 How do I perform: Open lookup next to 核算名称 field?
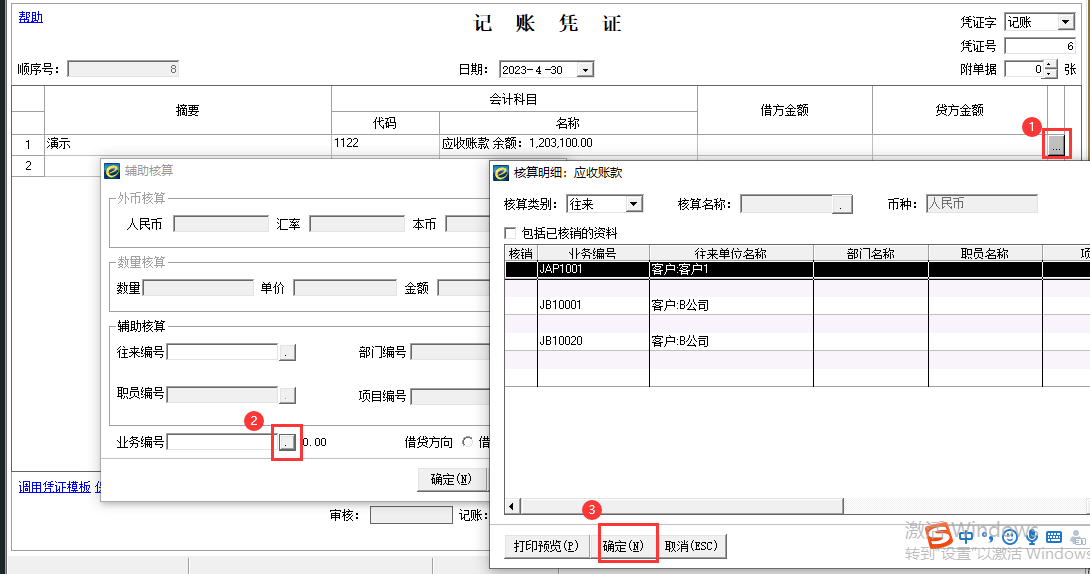842,204
